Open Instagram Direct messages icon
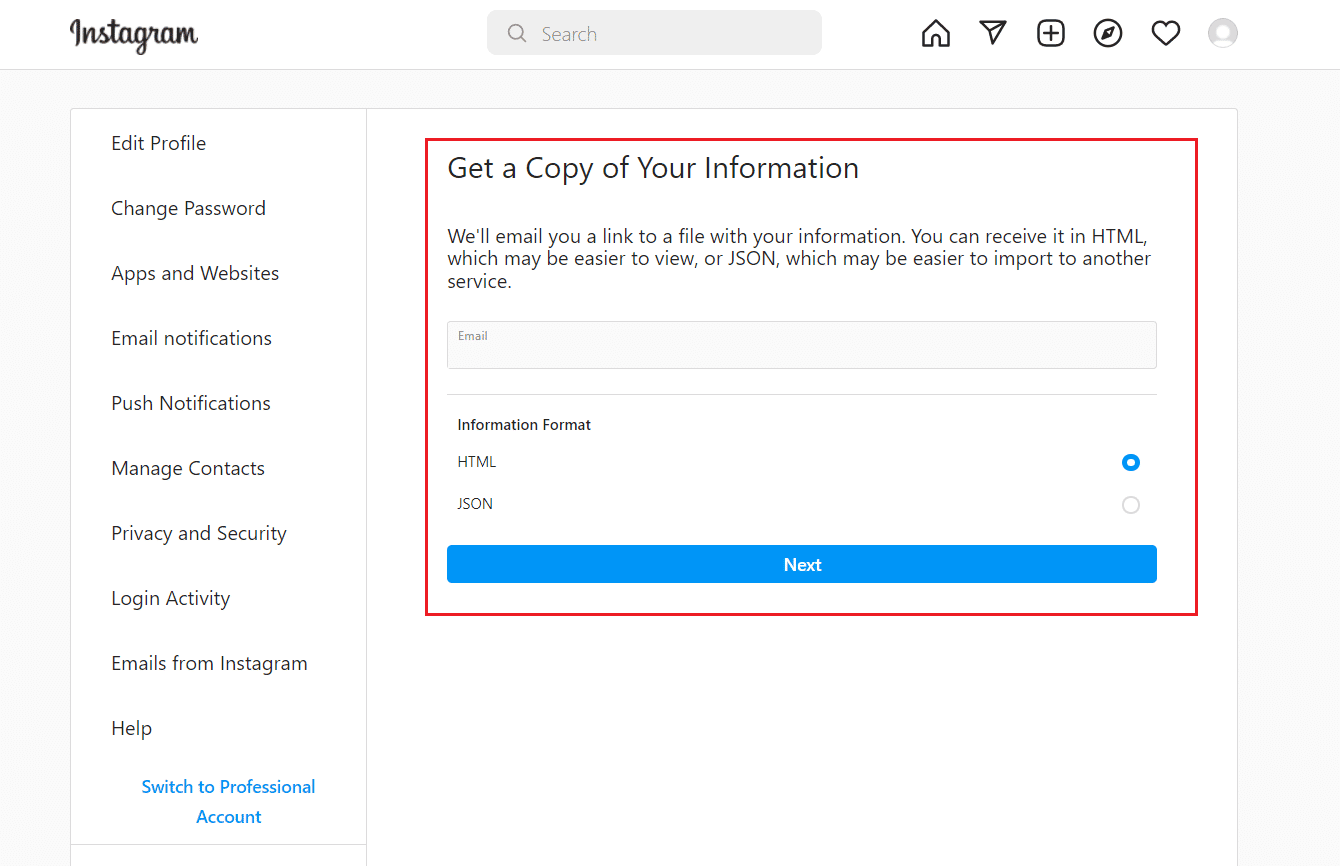This screenshot has width=1340, height=866. [993, 32]
